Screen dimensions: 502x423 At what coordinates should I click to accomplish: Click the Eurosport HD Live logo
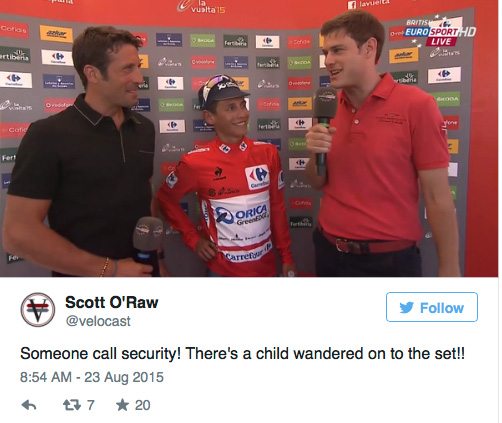(439, 32)
